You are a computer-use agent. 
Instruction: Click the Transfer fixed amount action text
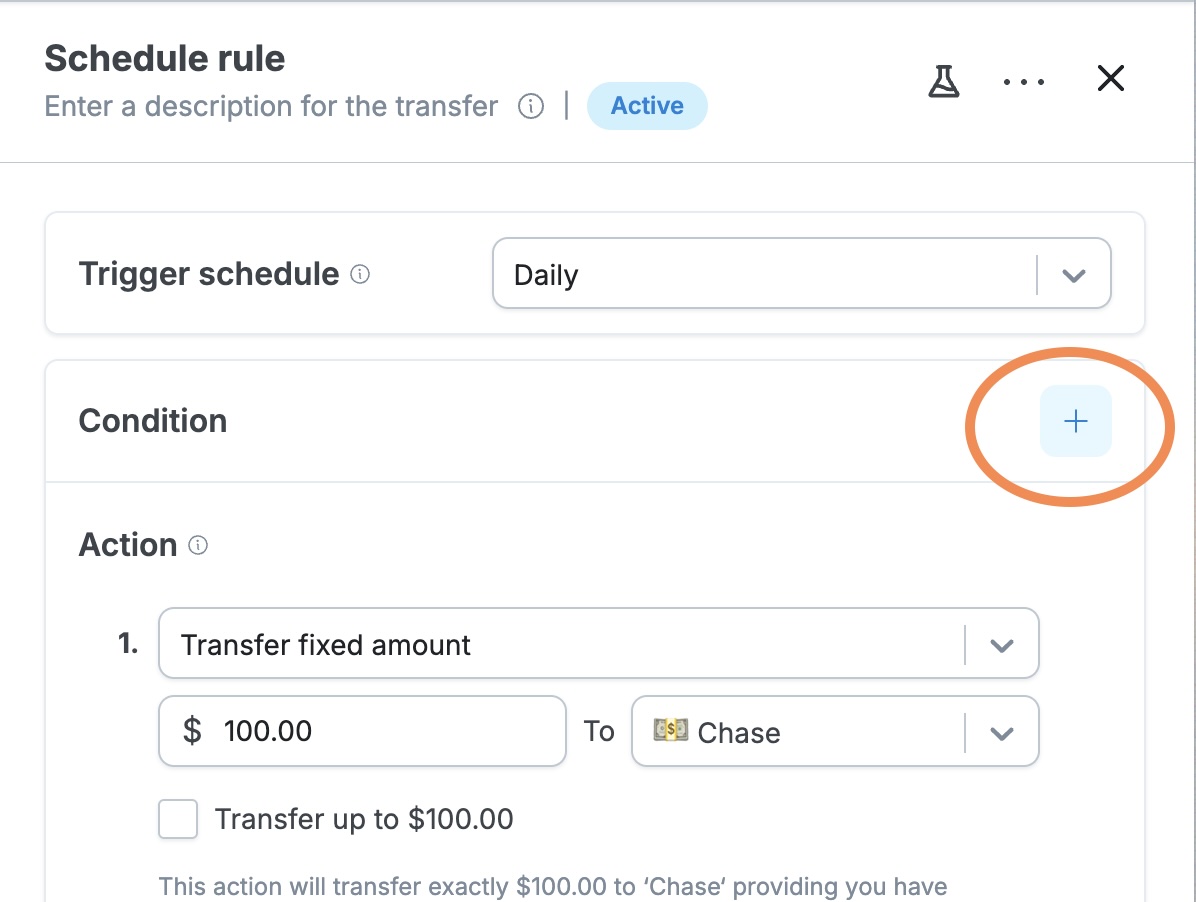326,645
